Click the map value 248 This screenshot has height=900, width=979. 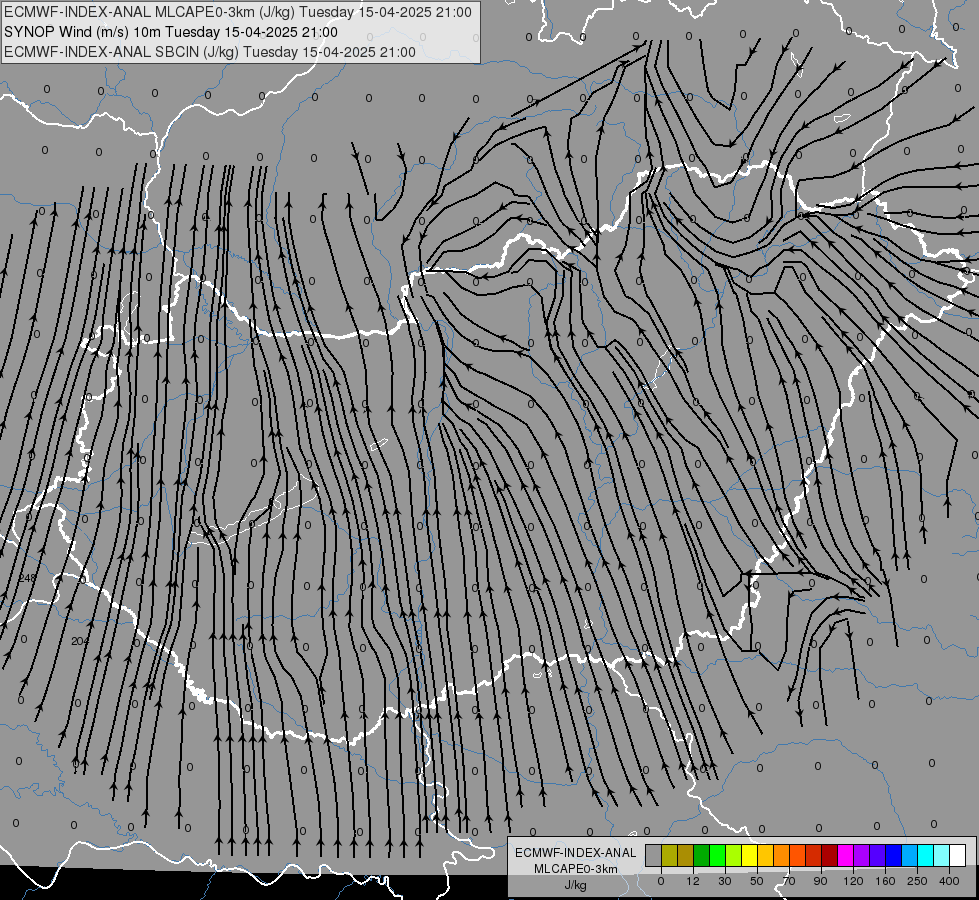[27, 578]
